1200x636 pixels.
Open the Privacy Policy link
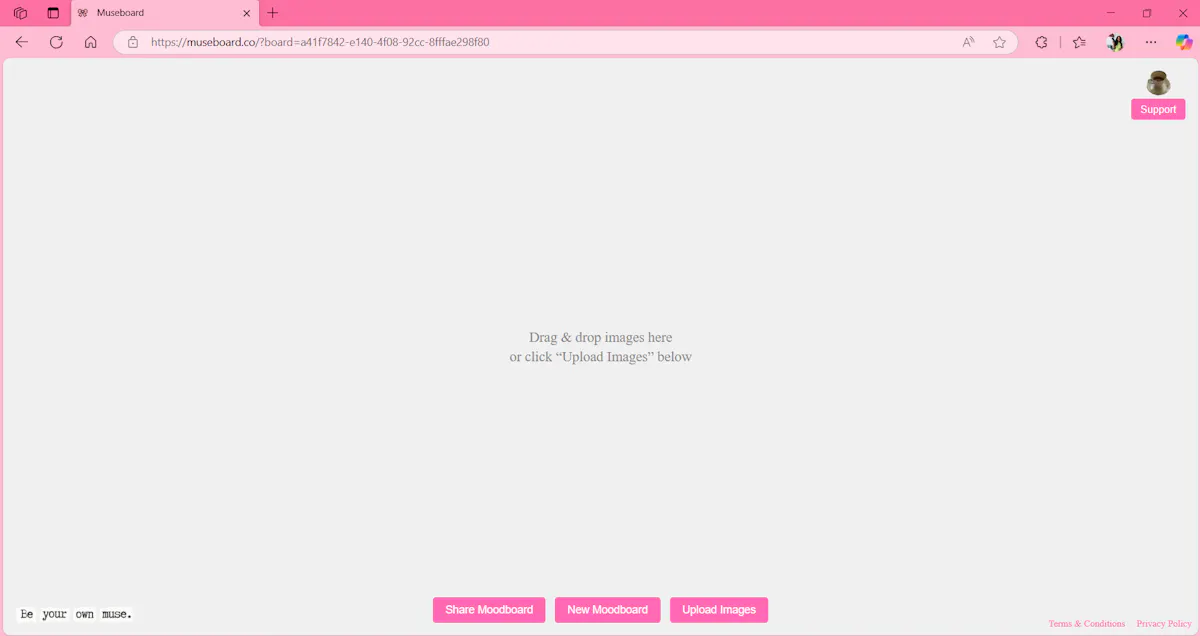click(x=1164, y=624)
